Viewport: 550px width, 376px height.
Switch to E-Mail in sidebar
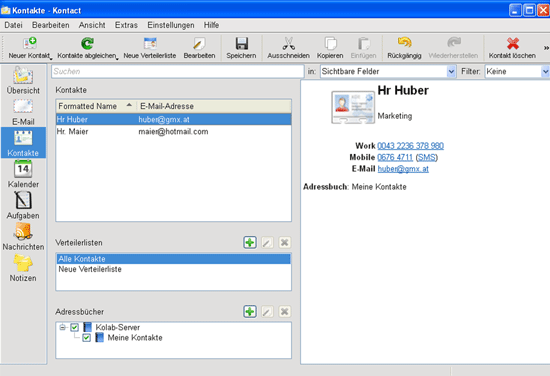23,112
